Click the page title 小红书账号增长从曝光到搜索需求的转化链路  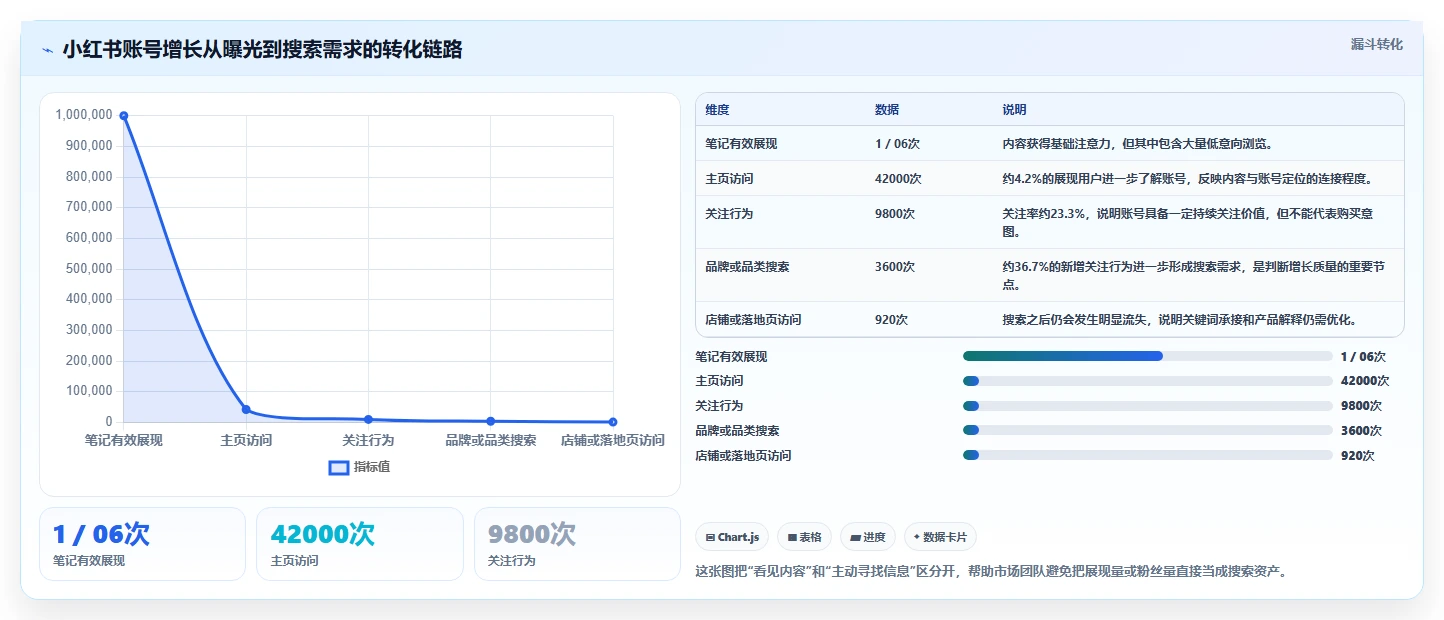pos(262,50)
